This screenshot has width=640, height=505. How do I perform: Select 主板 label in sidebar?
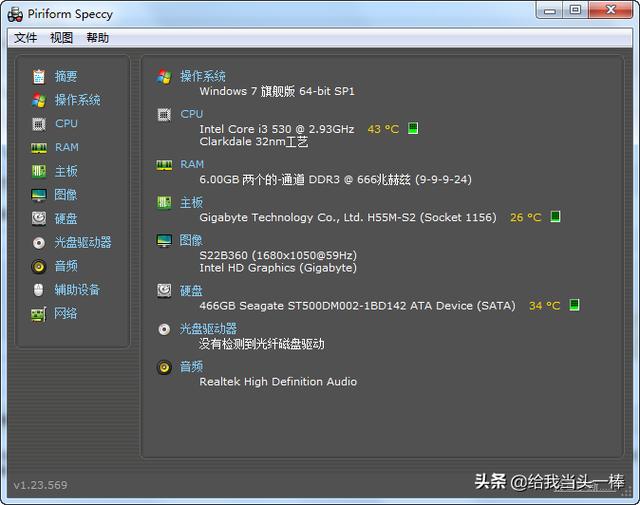[66, 171]
